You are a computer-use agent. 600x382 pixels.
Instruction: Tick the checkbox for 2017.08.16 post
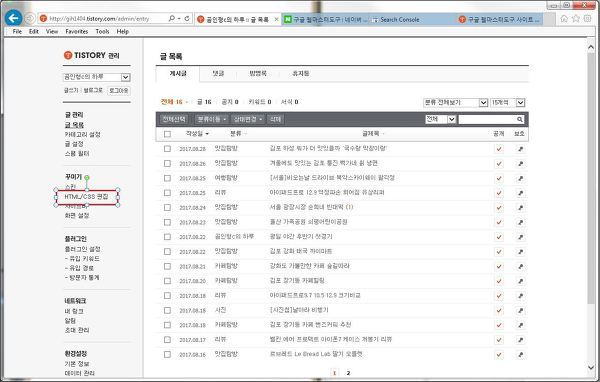167,354
